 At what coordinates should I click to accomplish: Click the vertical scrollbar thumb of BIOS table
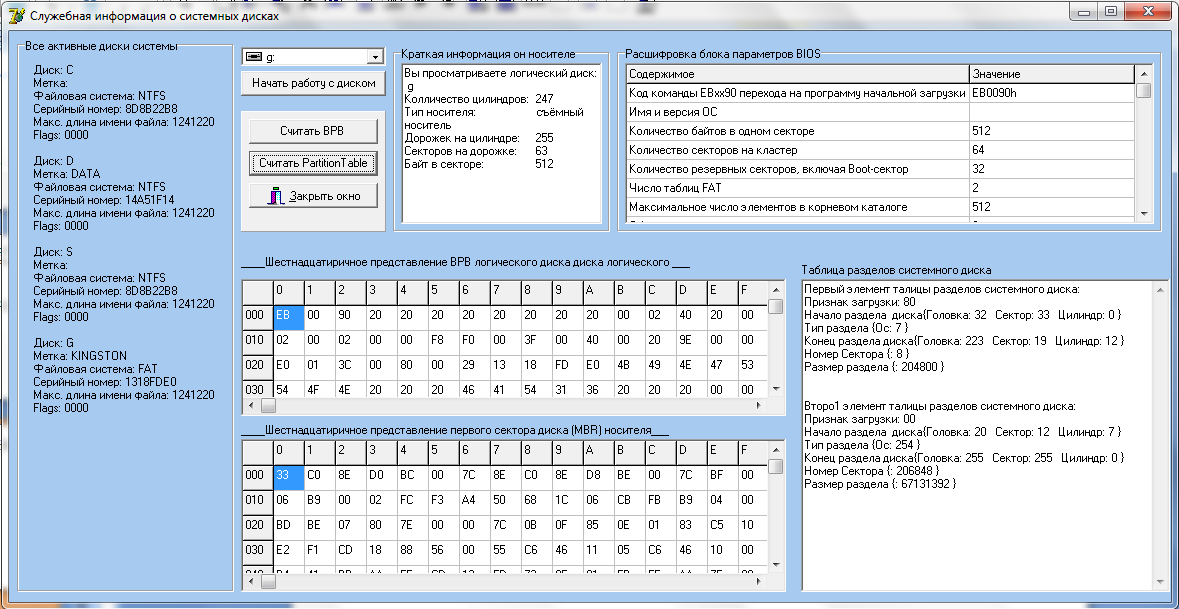[1143, 90]
